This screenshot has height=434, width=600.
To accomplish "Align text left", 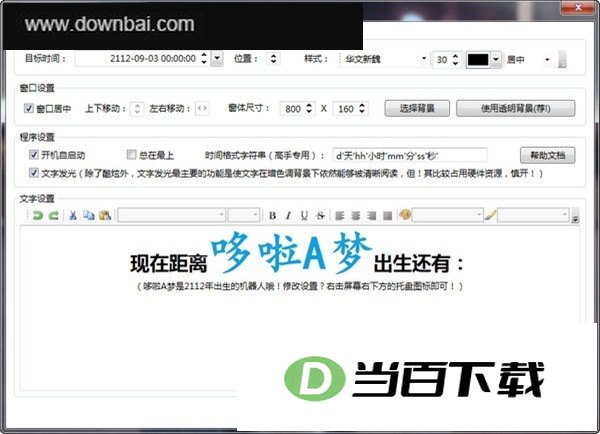I will tap(340, 216).
